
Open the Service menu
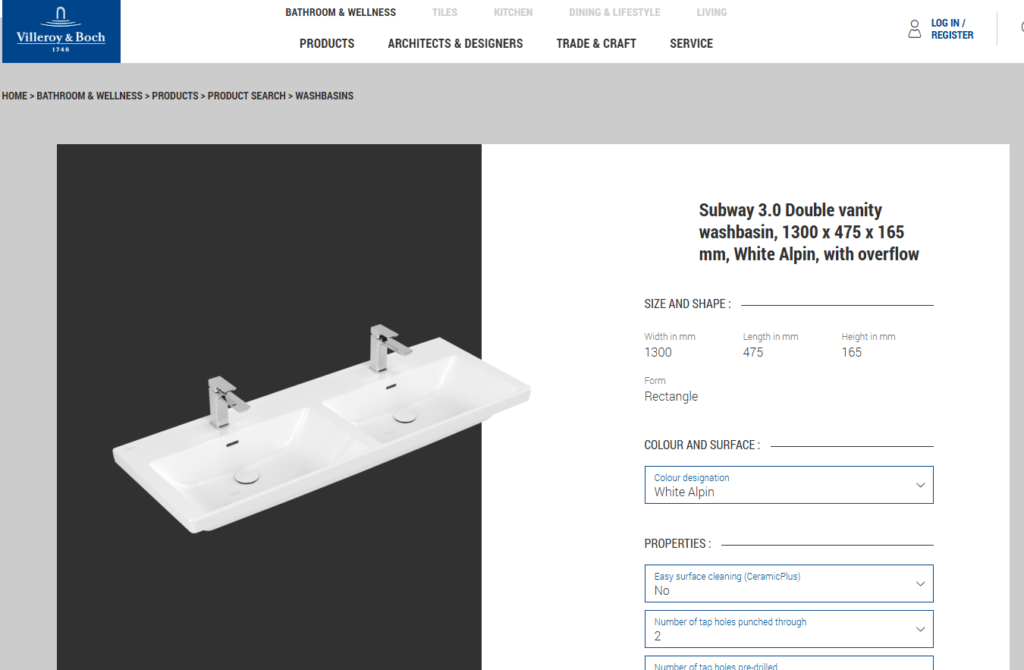(x=691, y=44)
